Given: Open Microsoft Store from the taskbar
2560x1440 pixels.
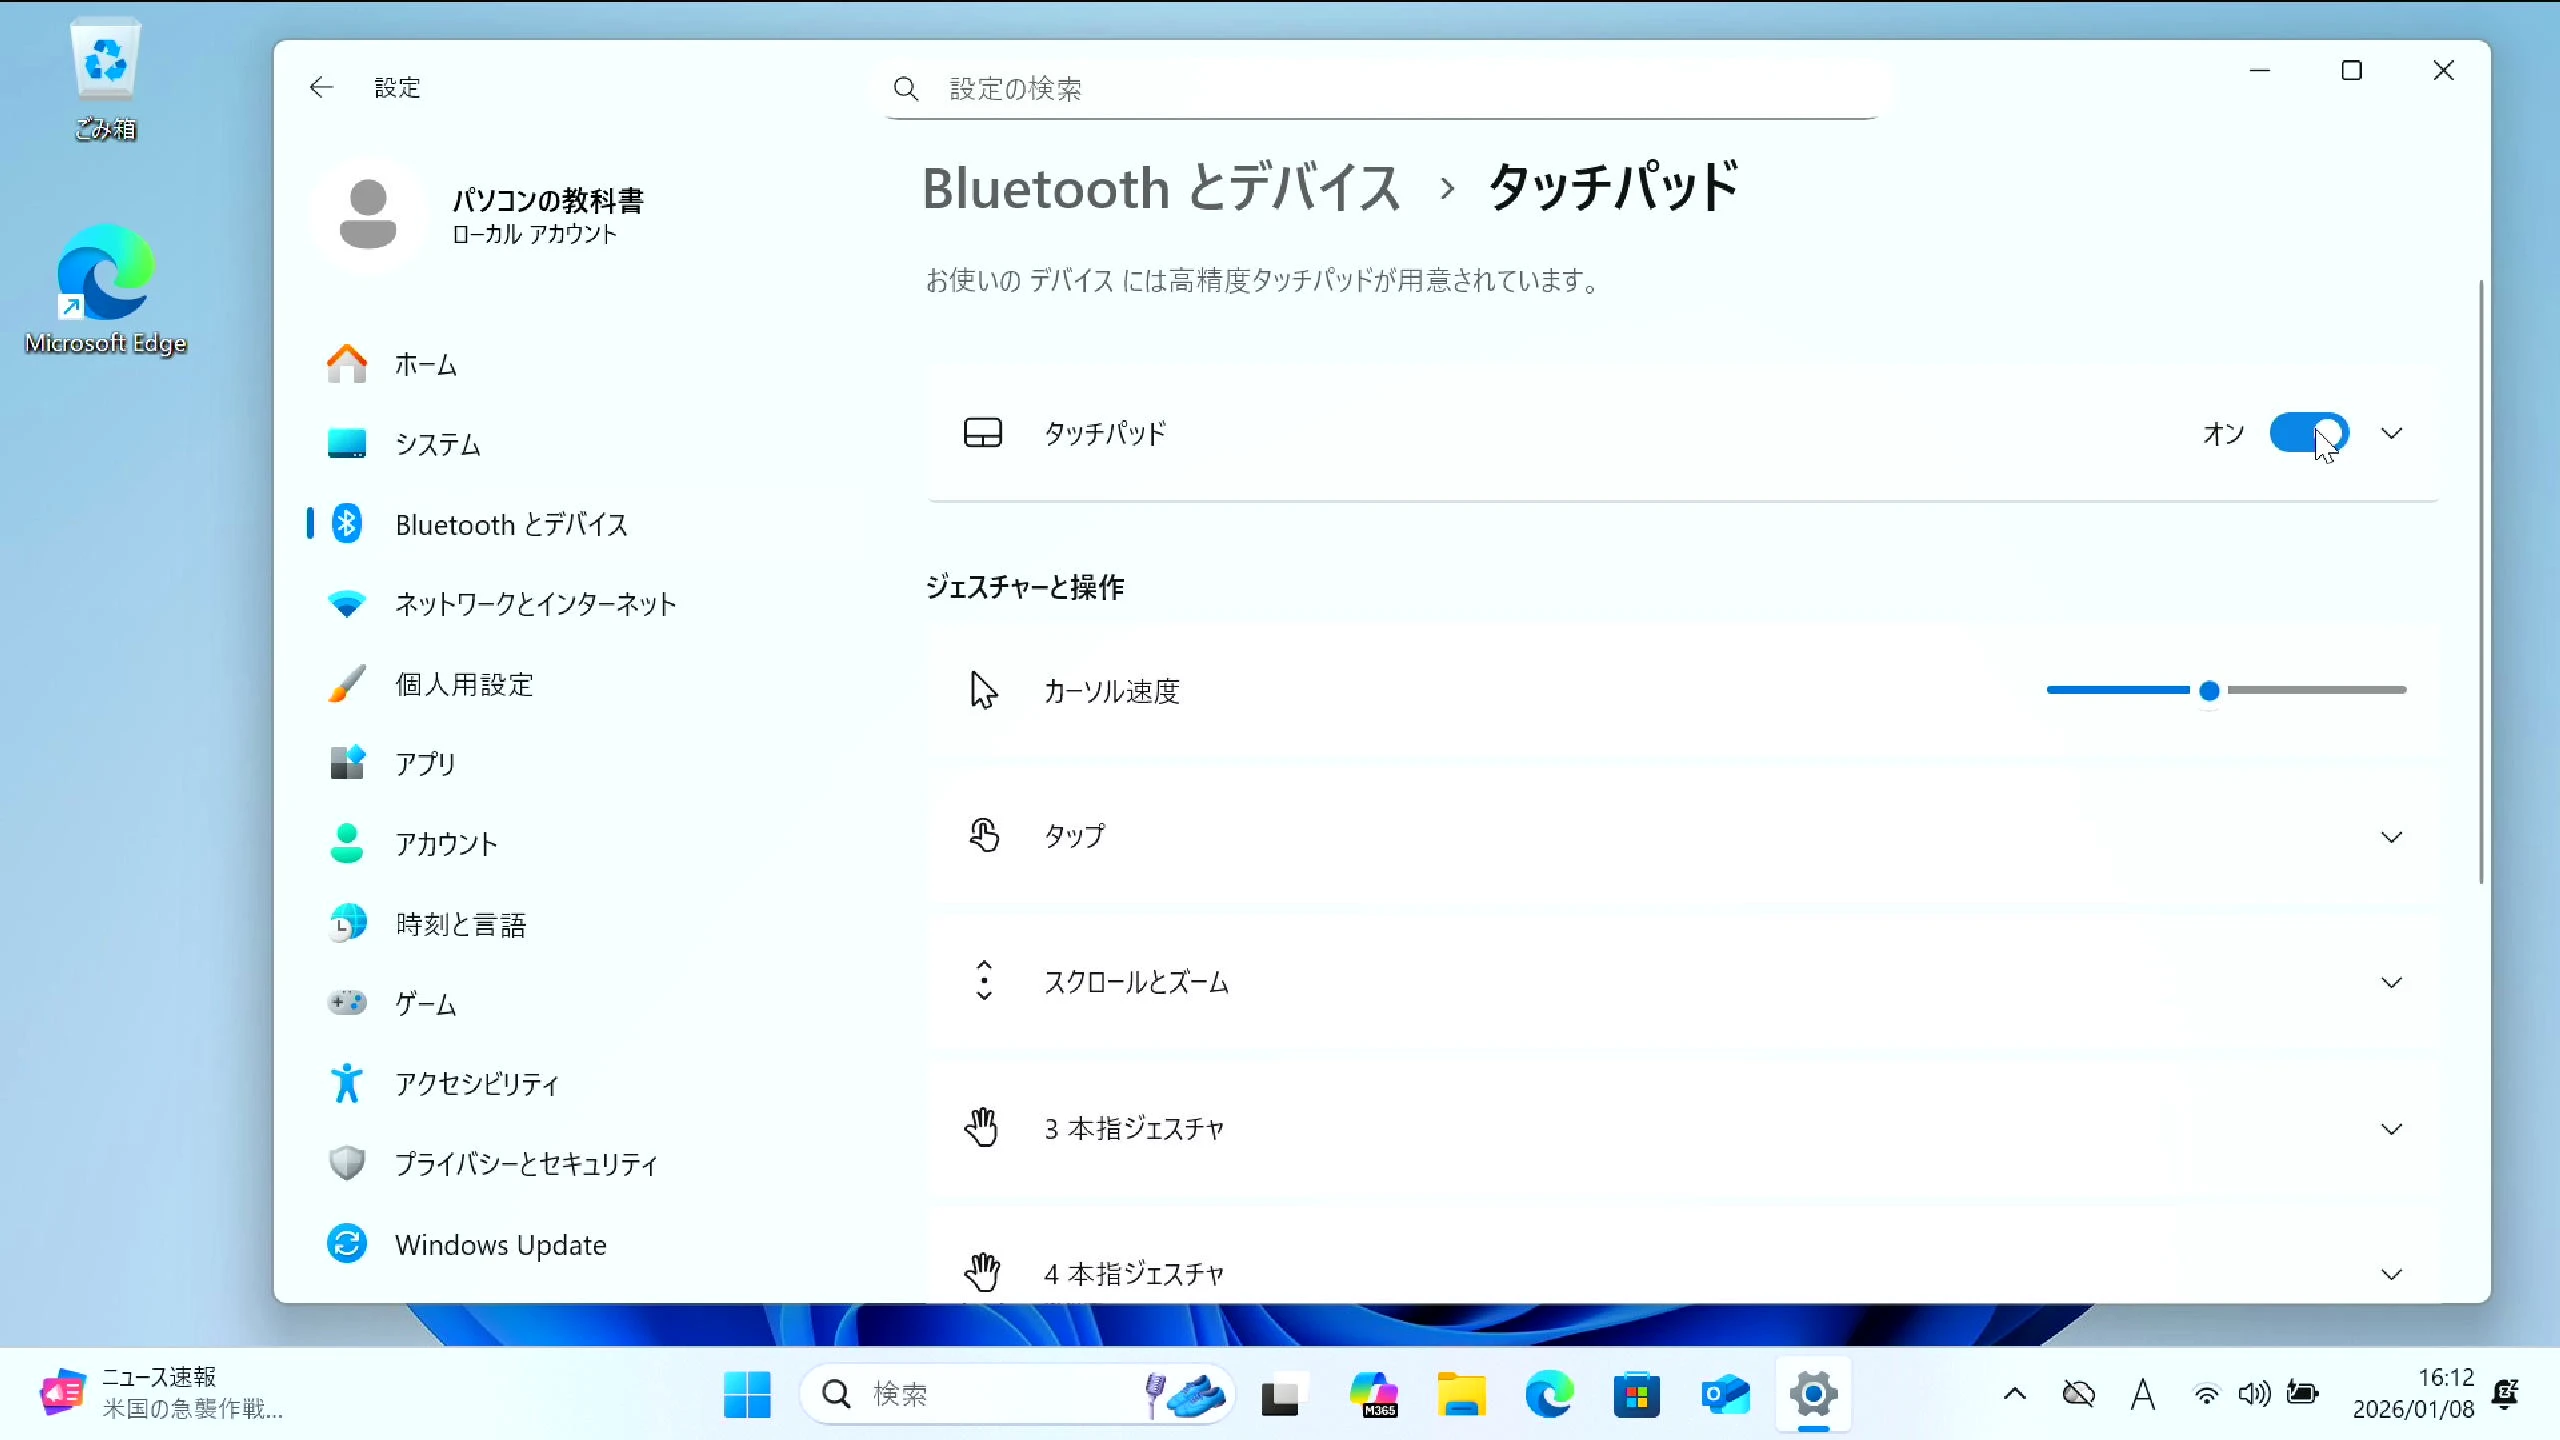Looking at the screenshot, I should click(1636, 1395).
